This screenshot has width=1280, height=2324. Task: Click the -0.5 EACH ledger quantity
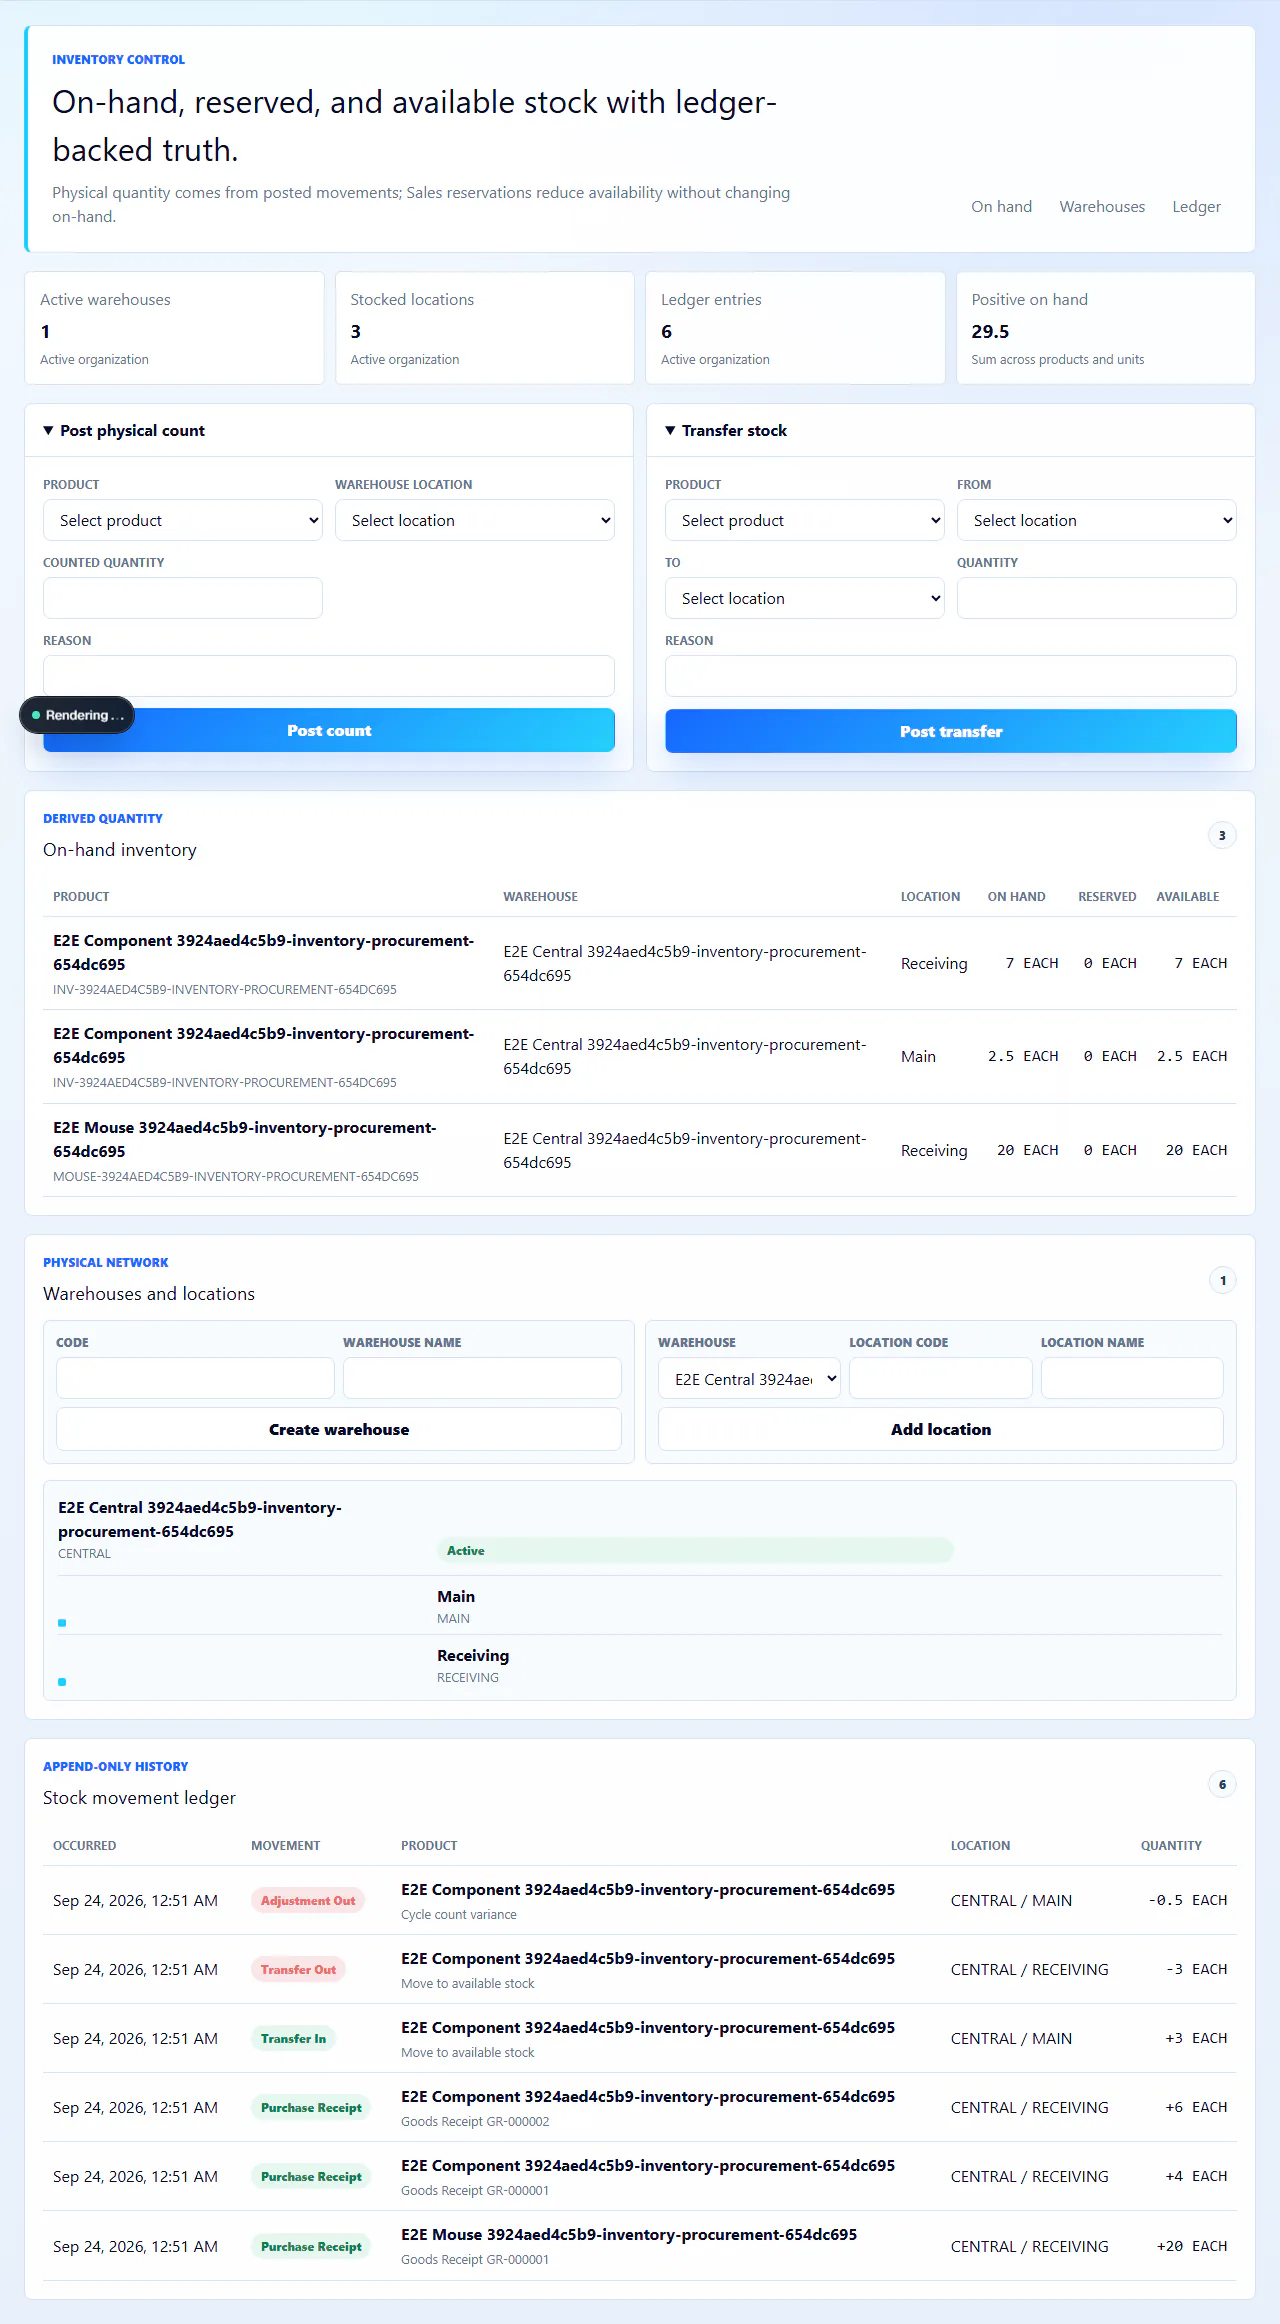point(1187,1900)
